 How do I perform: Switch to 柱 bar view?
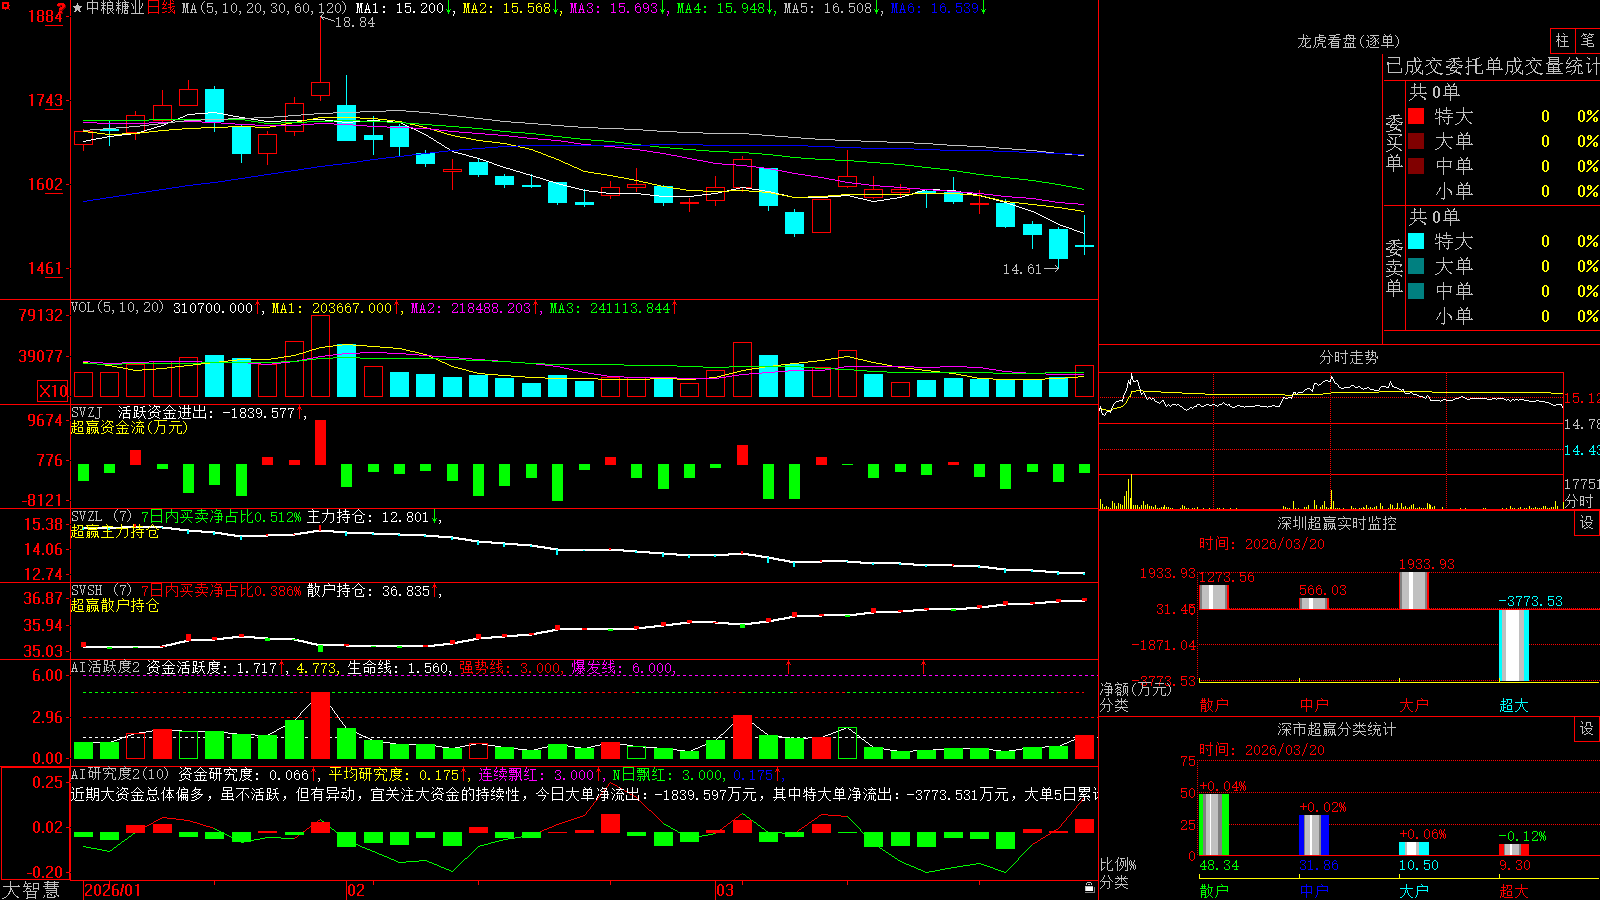1562,40
